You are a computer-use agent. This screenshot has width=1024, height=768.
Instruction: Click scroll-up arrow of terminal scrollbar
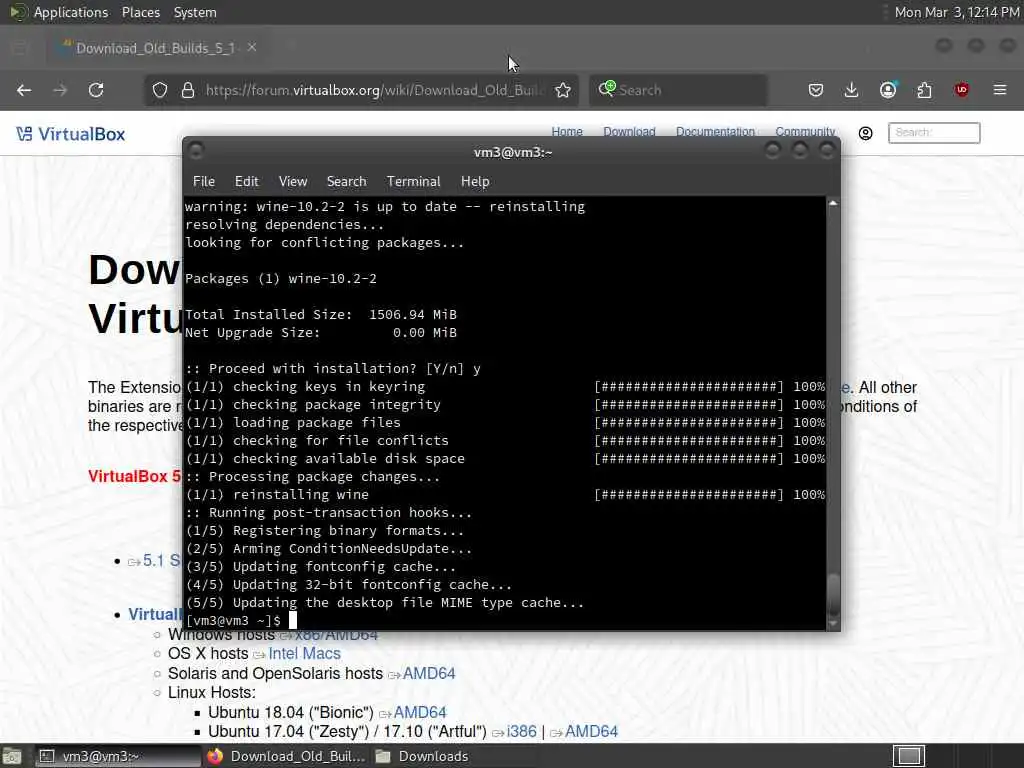(x=833, y=204)
